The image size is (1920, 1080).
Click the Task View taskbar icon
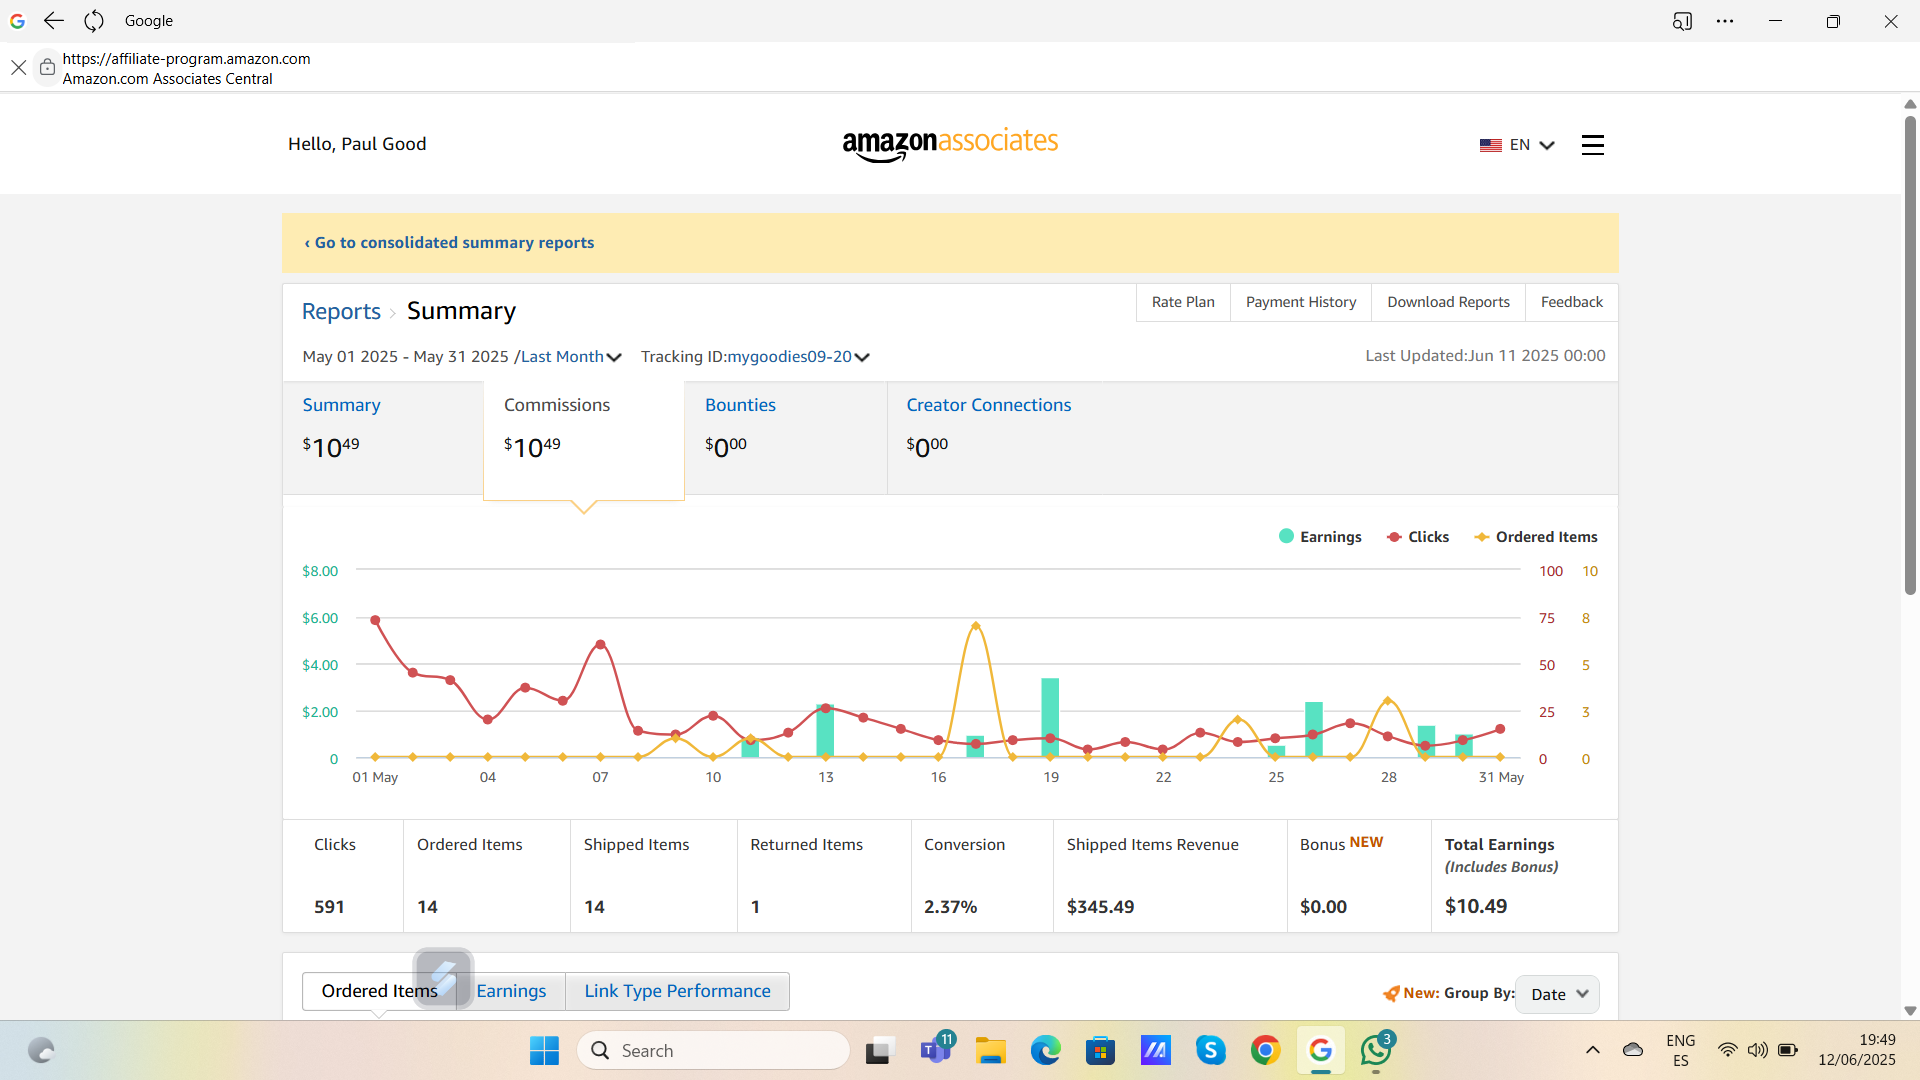[878, 1050]
